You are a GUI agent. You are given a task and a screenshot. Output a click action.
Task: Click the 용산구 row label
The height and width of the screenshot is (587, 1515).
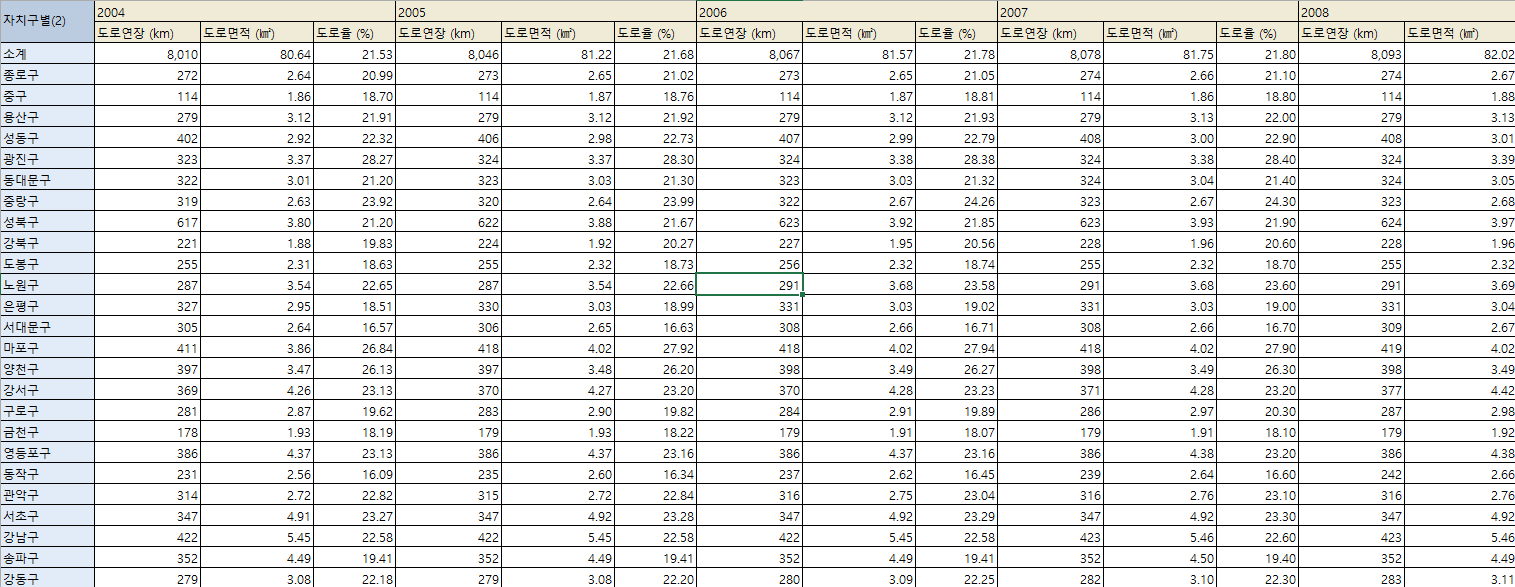click(x=47, y=117)
